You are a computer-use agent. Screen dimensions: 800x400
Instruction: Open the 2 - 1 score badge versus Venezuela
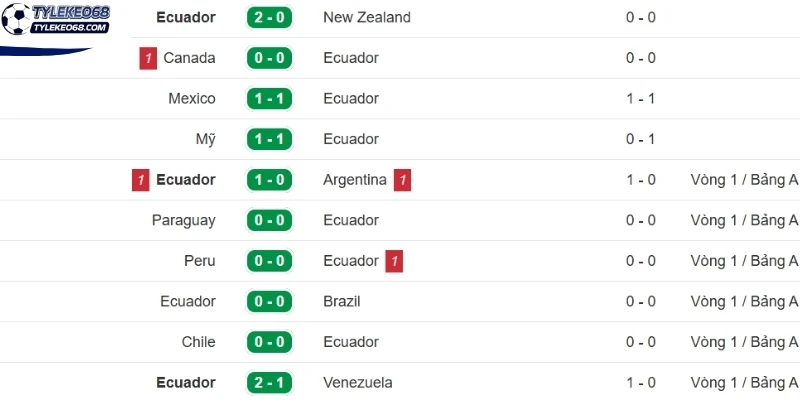click(x=269, y=383)
